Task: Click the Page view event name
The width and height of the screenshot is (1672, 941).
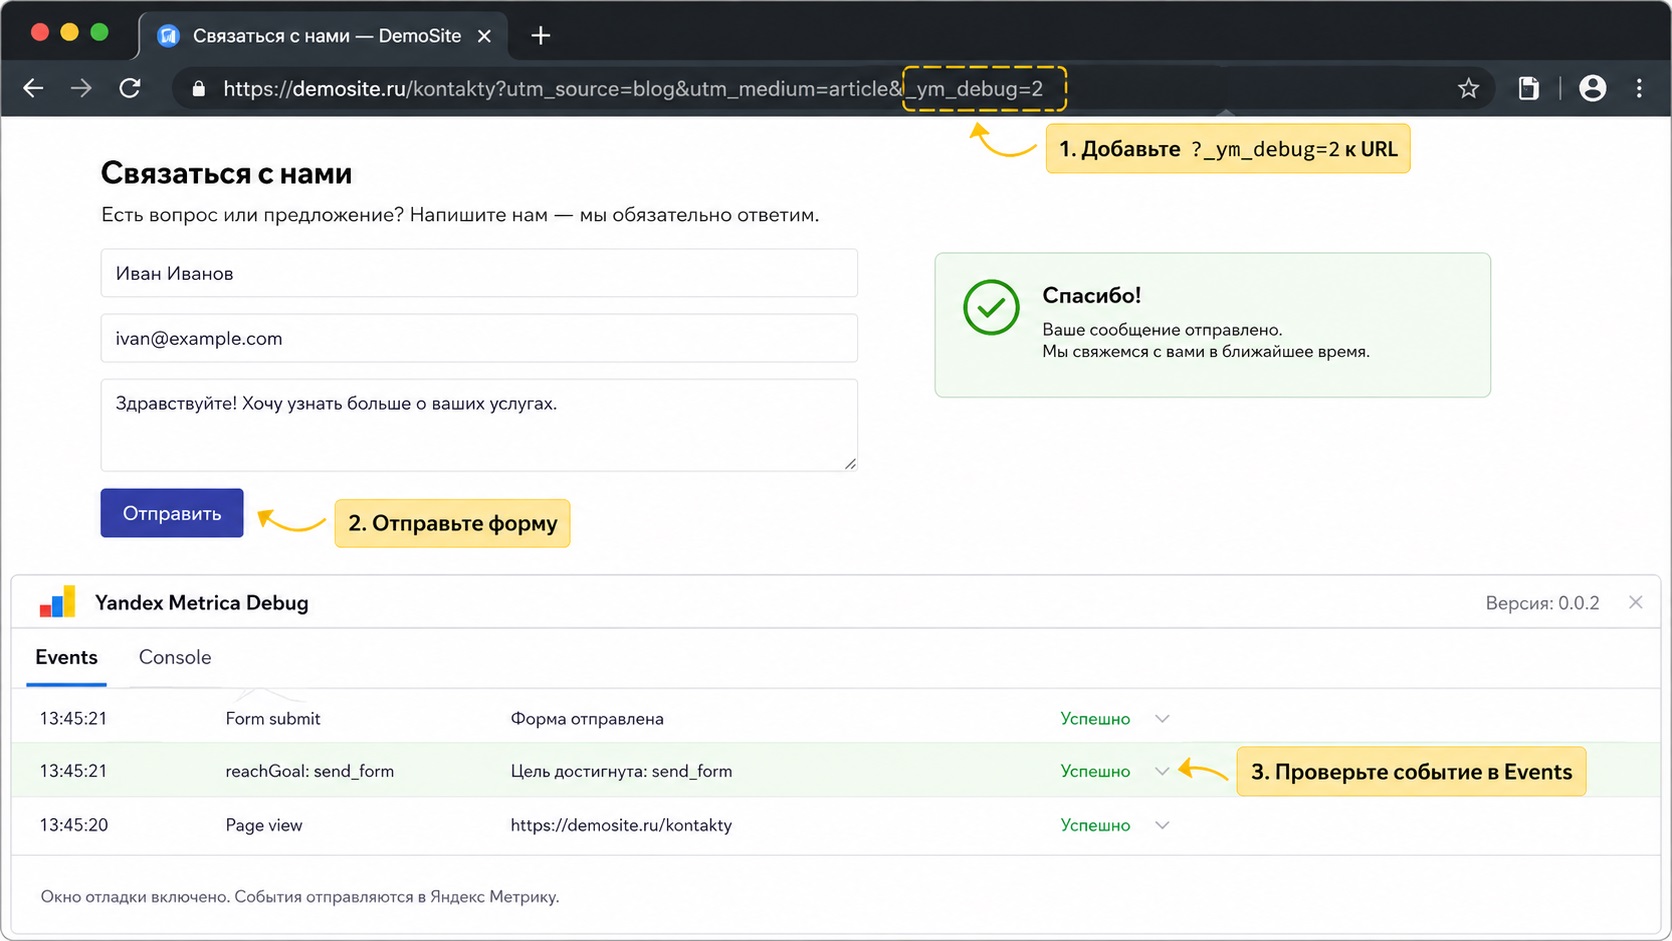Action: coord(264,825)
